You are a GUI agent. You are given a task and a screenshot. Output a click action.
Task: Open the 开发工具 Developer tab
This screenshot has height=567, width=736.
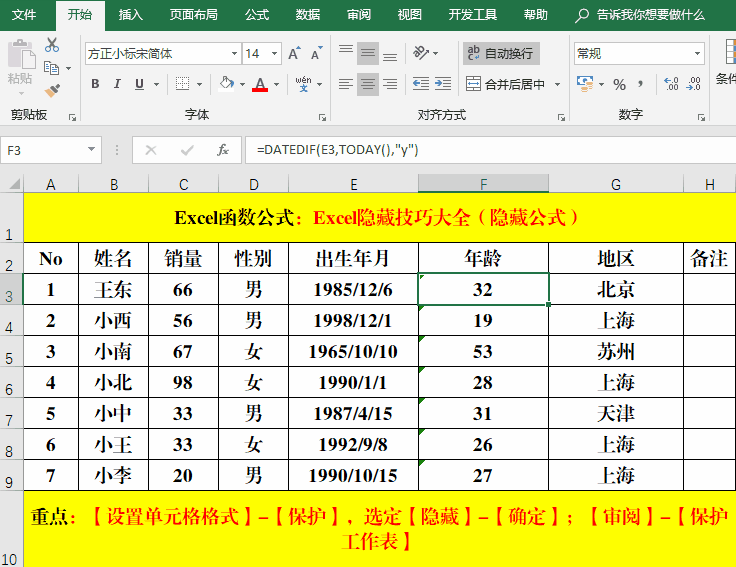472,15
